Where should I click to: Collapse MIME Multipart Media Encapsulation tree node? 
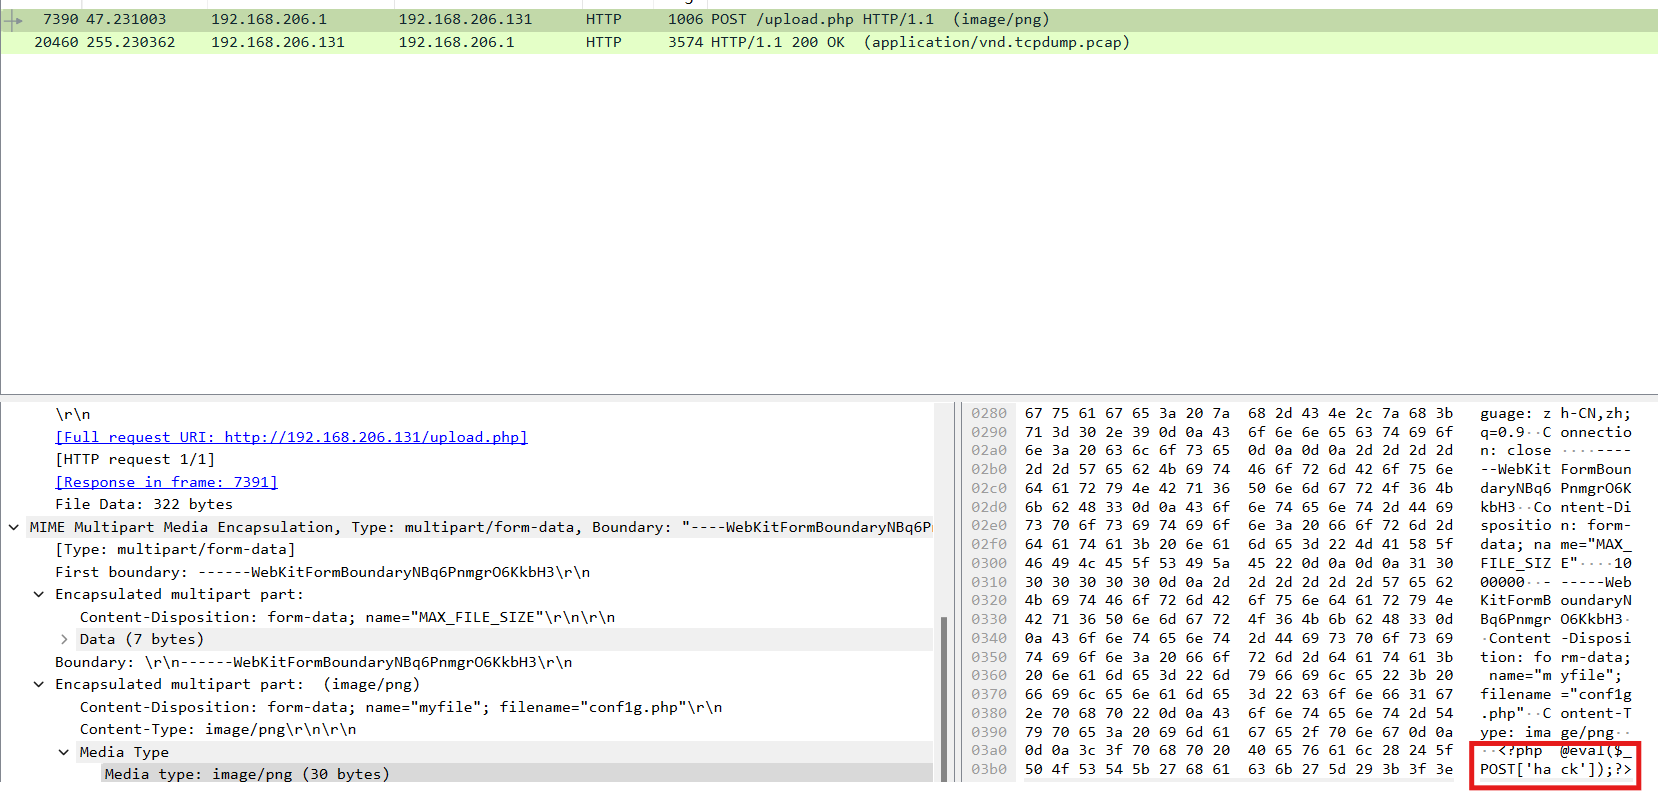pyautogui.click(x=14, y=527)
